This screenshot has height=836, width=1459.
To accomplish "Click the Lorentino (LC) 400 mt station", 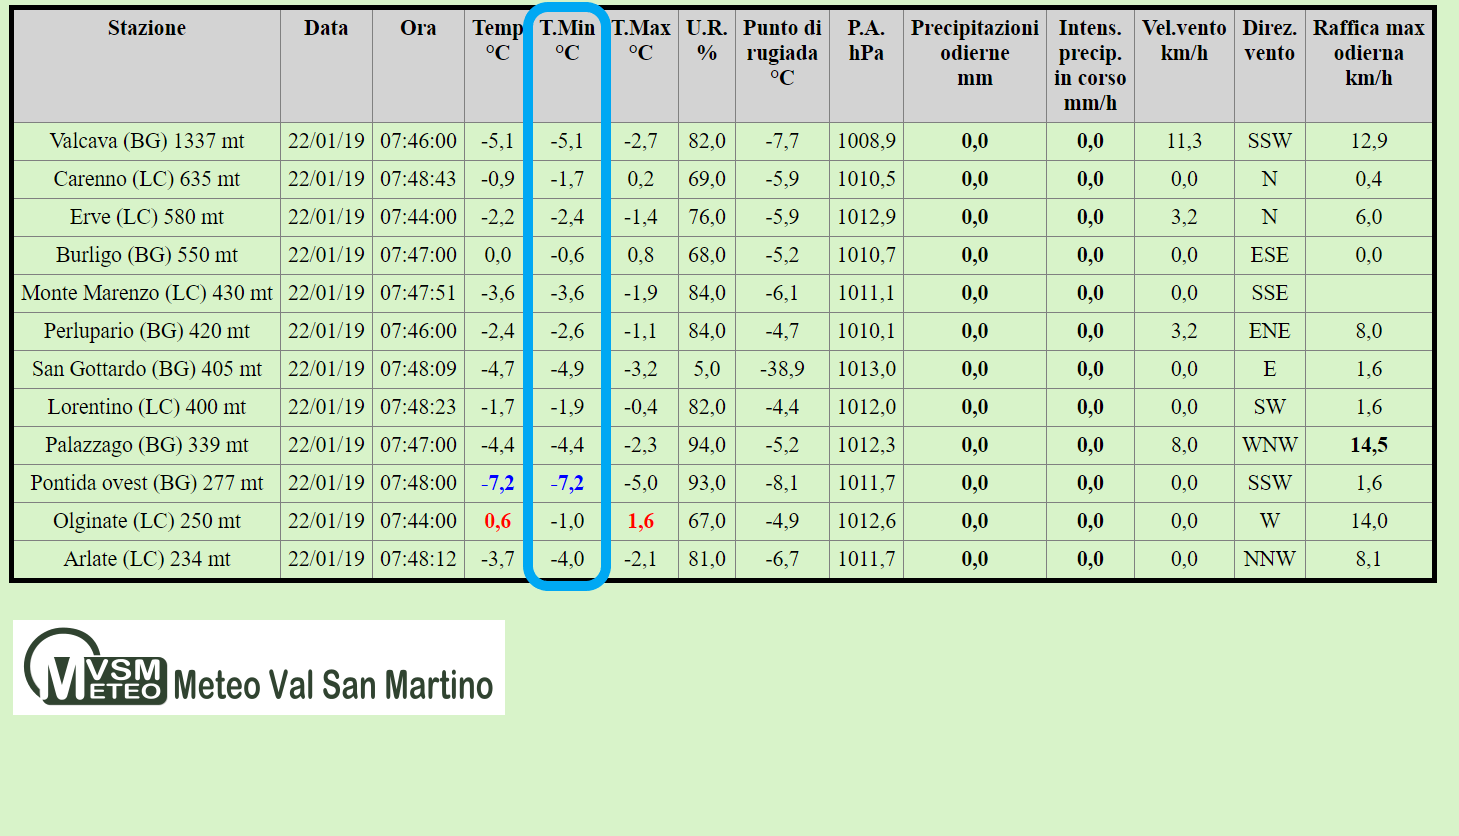I will tap(147, 407).
